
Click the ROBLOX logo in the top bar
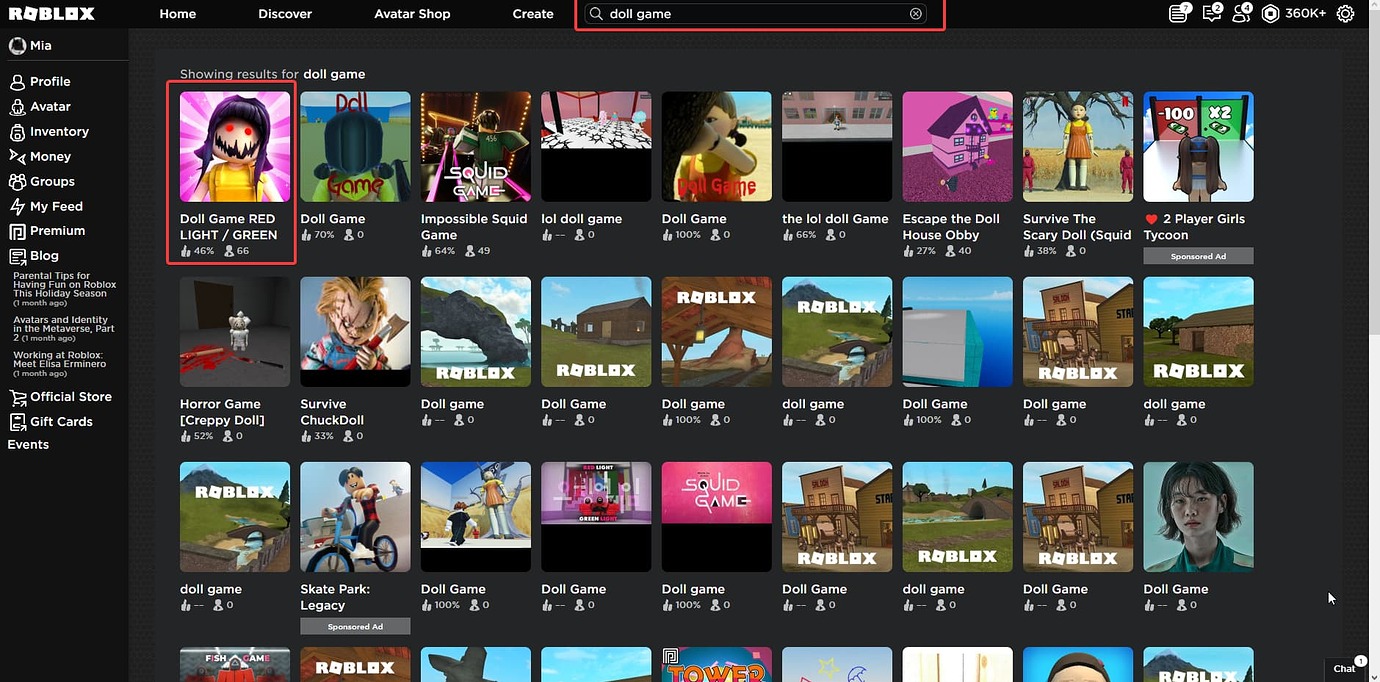tap(51, 13)
